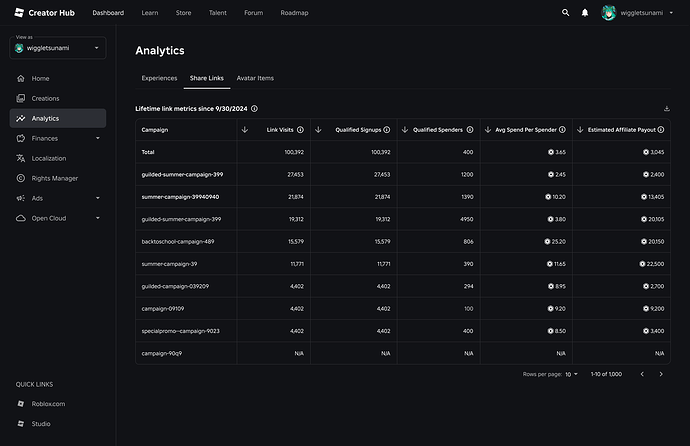Switch to the Experiences tab
690x446 pixels.
coord(159,78)
